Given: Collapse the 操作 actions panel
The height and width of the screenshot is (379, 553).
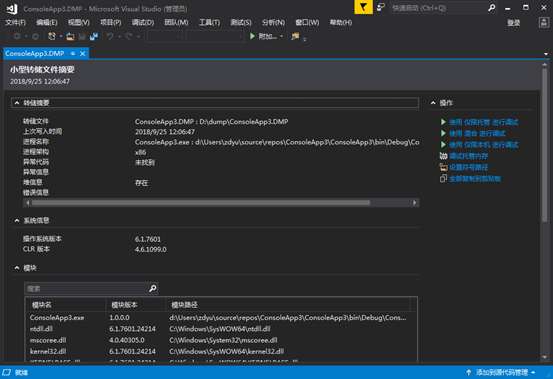Looking at the screenshot, I should pos(433,103).
